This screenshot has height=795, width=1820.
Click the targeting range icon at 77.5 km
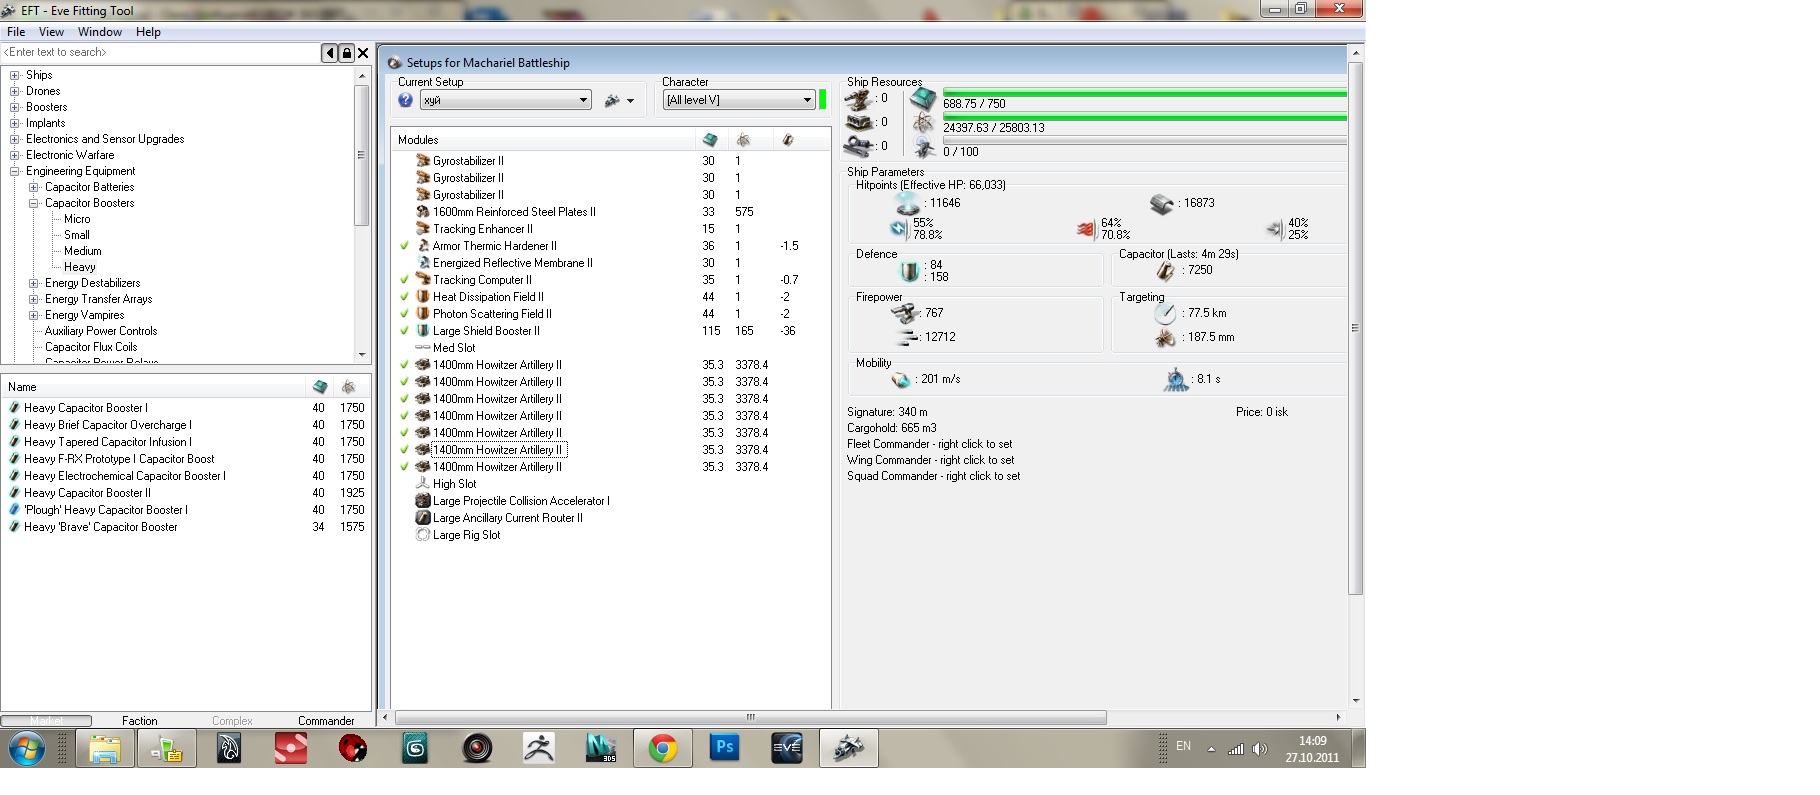tap(1165, 313)
